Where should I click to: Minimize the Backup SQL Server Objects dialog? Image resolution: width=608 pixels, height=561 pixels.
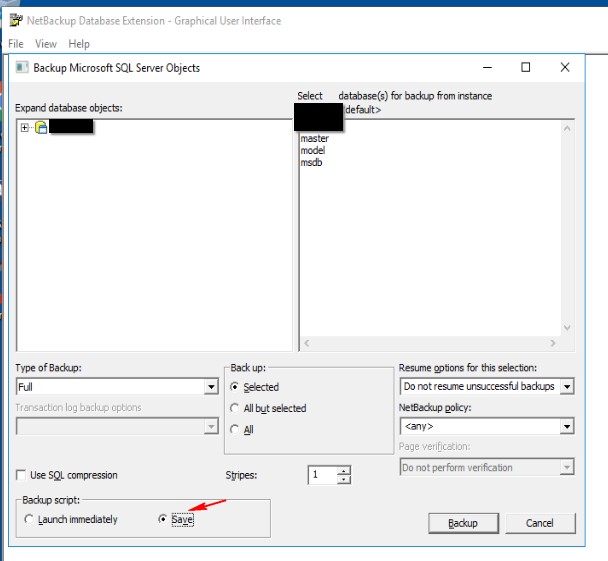click(487, 67)
